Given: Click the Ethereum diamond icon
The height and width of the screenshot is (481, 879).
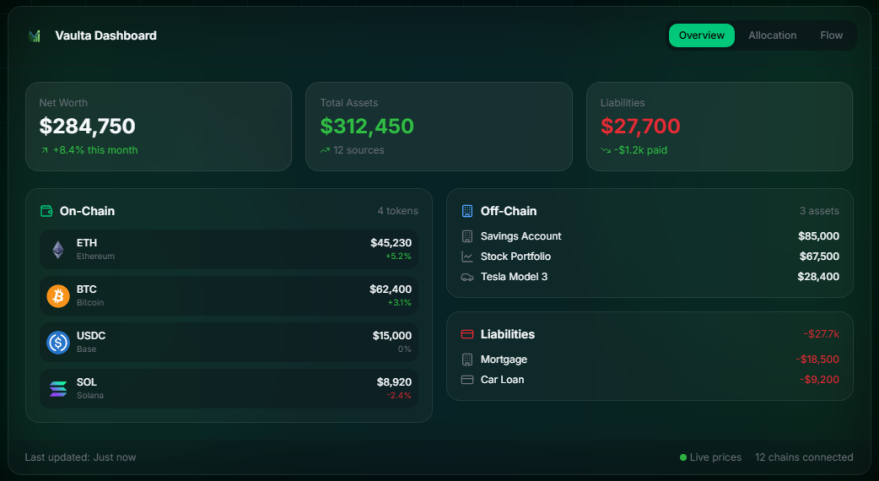Looking at the screenshot, I should (x=58, y=249).
